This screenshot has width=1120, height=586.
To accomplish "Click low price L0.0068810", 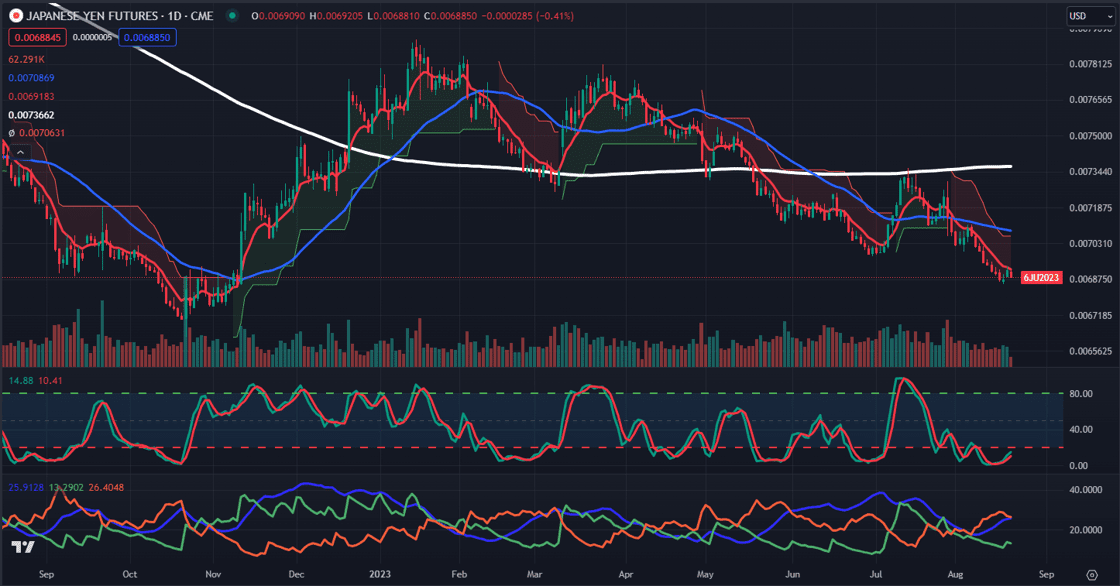I will click(394, 16).
